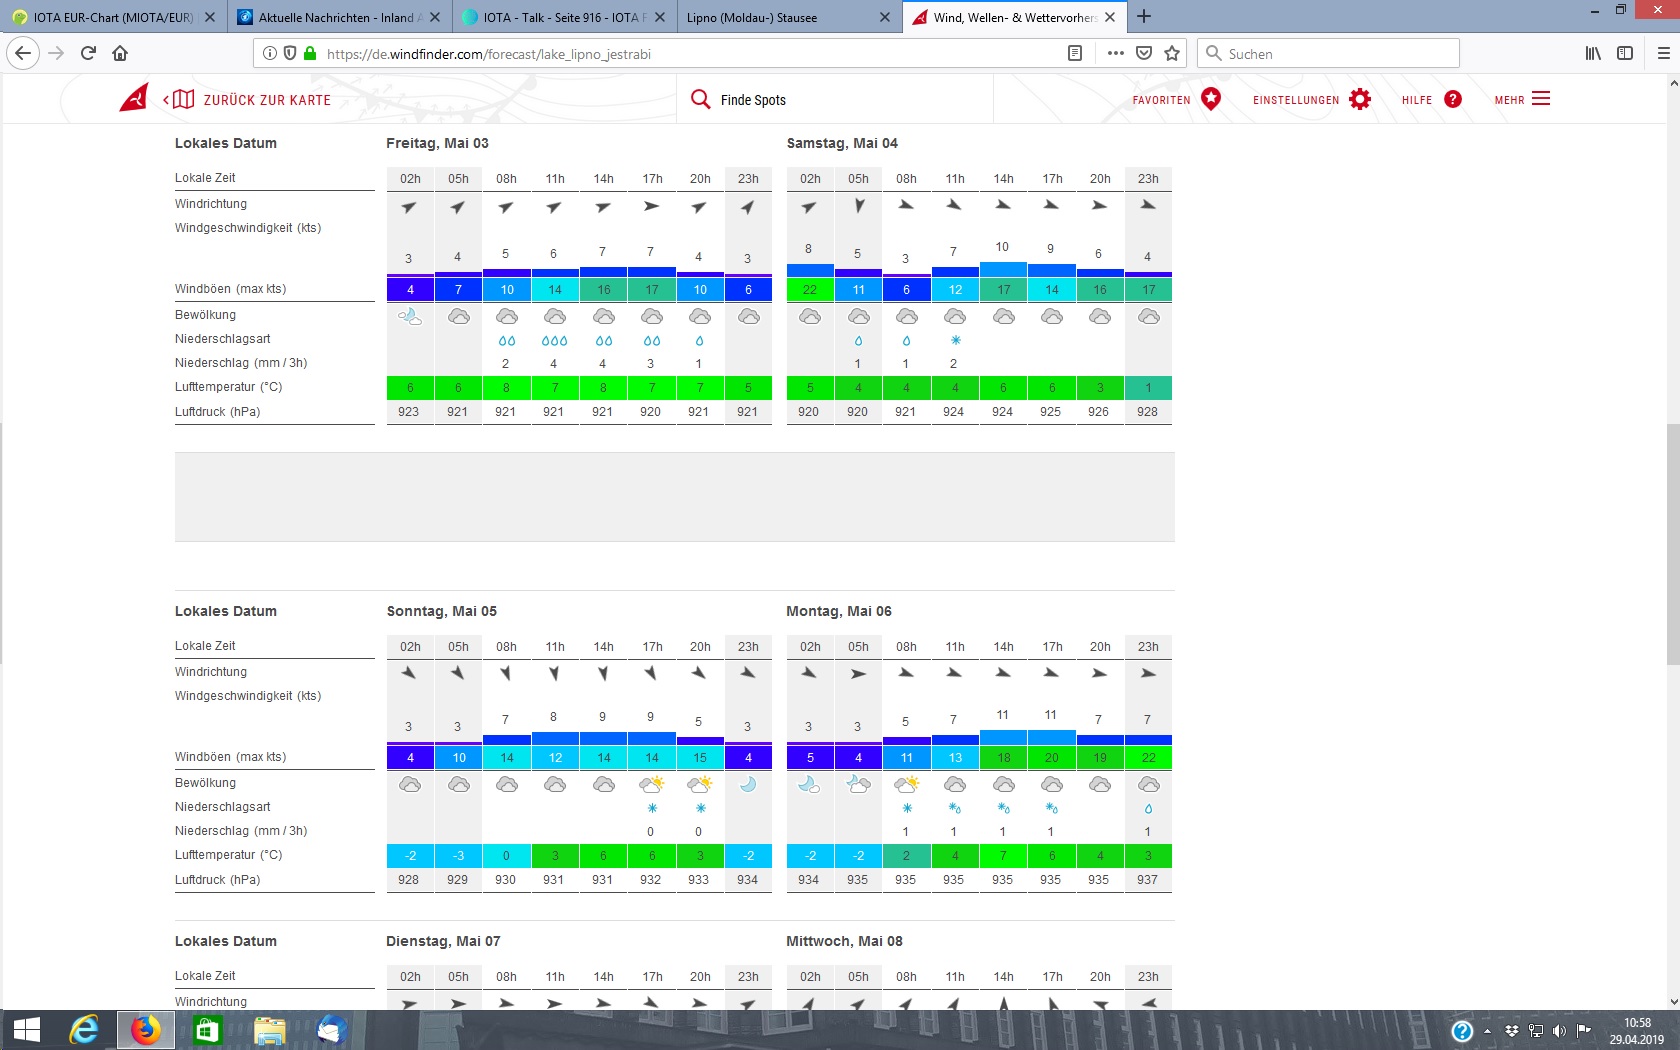Image resolution: width=1680 pixels, height=1050 pixels.
Task: Open the Mehr hamburger menu
Action: tap(1540, 99)
